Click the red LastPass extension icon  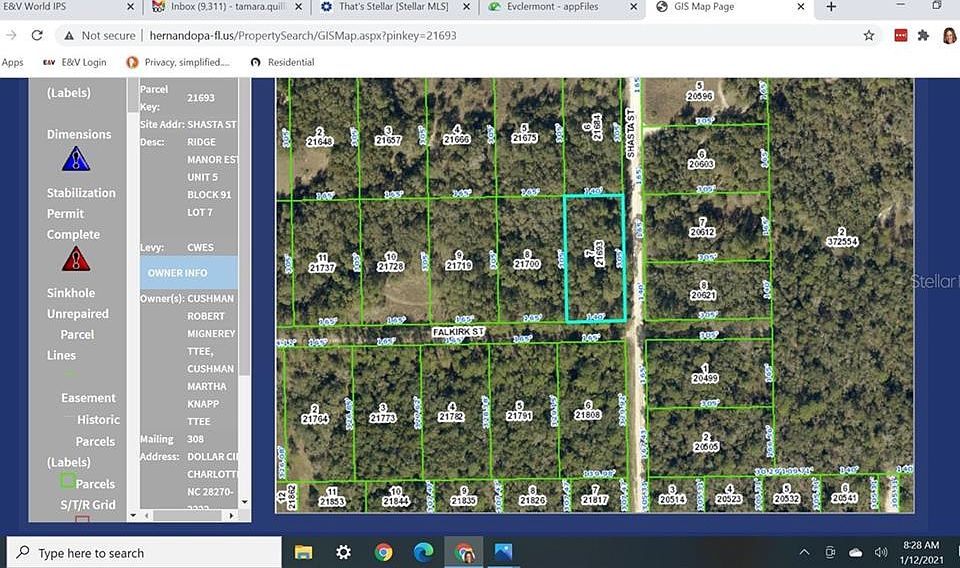[x=901, y=36]
